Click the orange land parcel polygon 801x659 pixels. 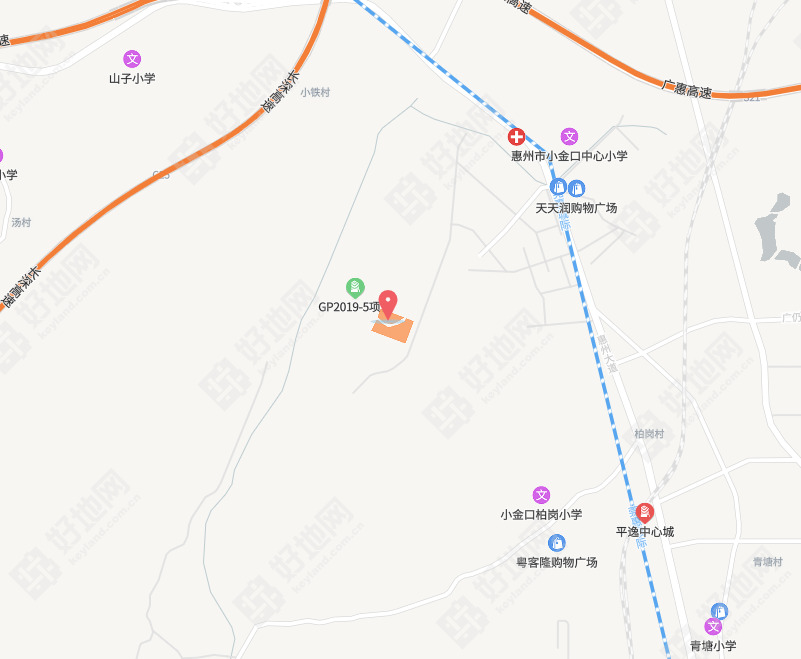click(392, 326)
